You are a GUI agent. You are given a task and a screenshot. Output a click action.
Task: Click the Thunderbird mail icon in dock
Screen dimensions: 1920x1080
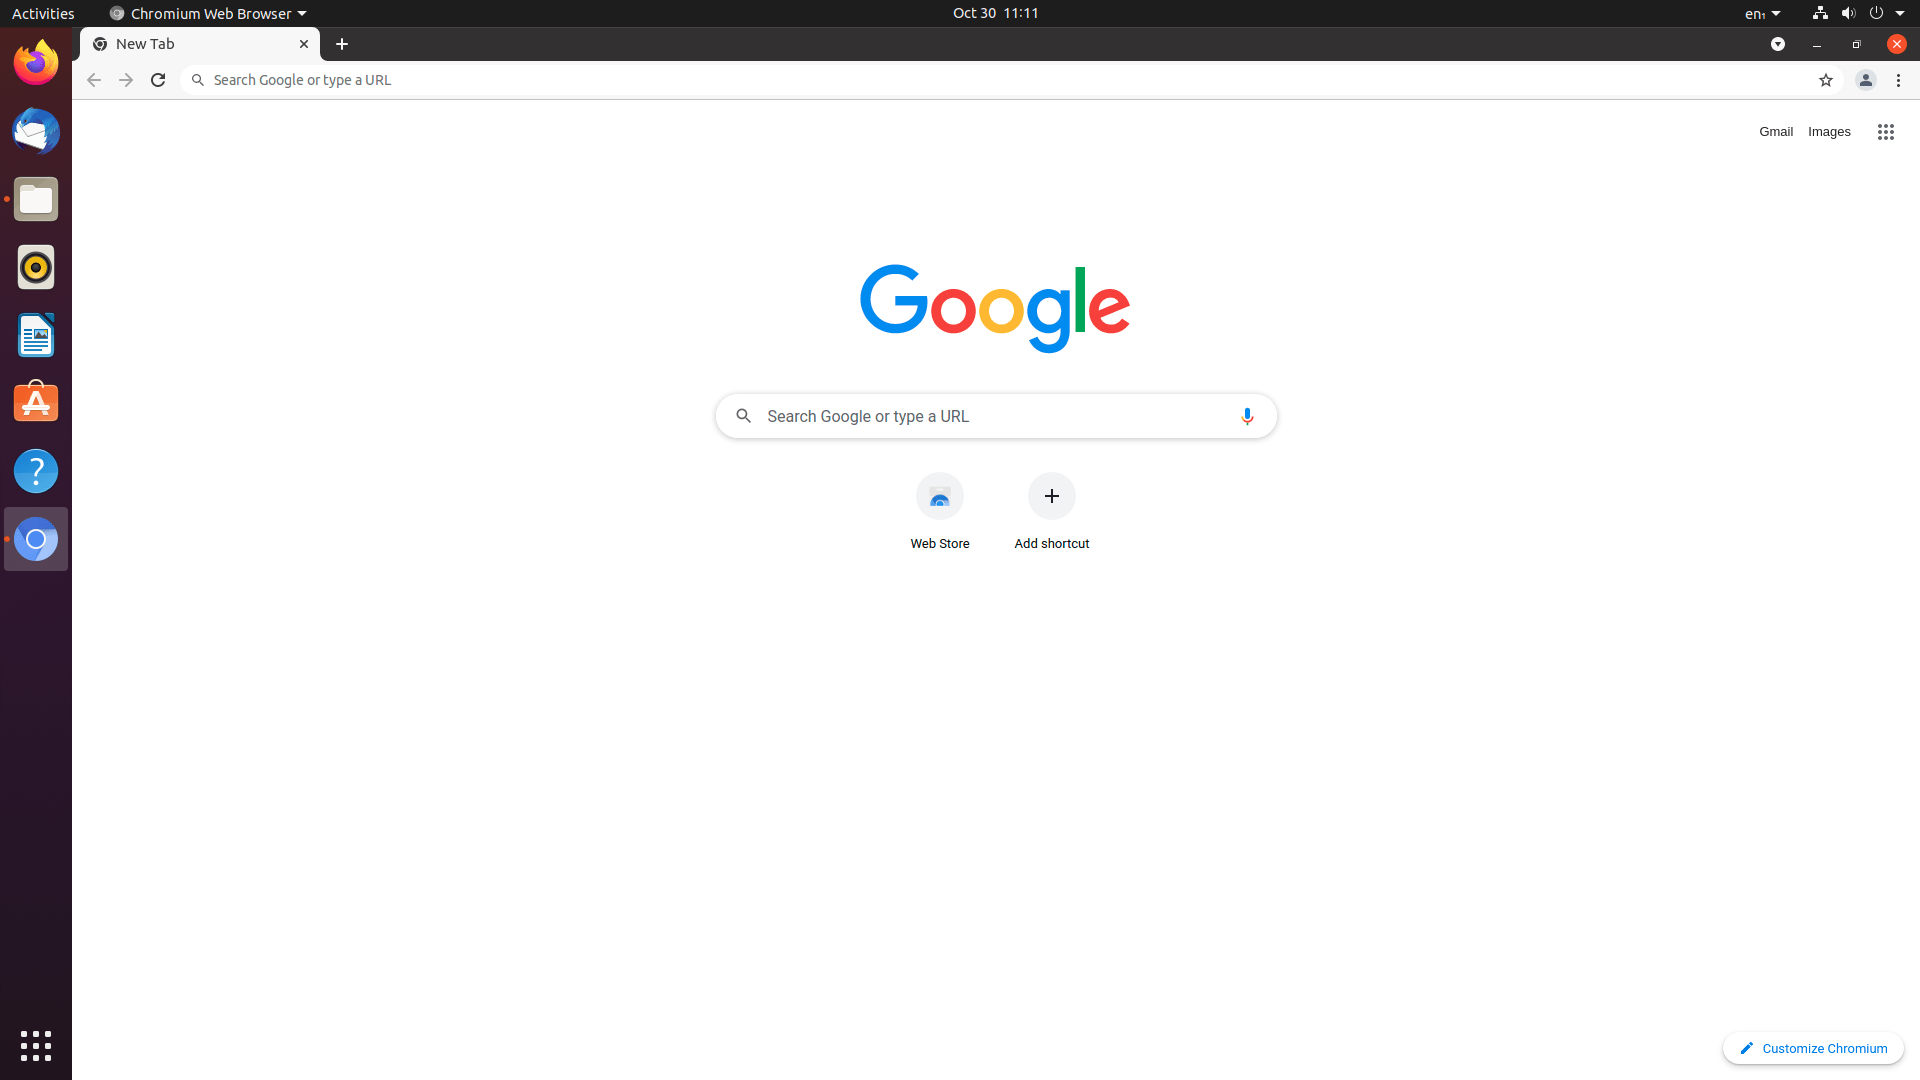(36, 132)
